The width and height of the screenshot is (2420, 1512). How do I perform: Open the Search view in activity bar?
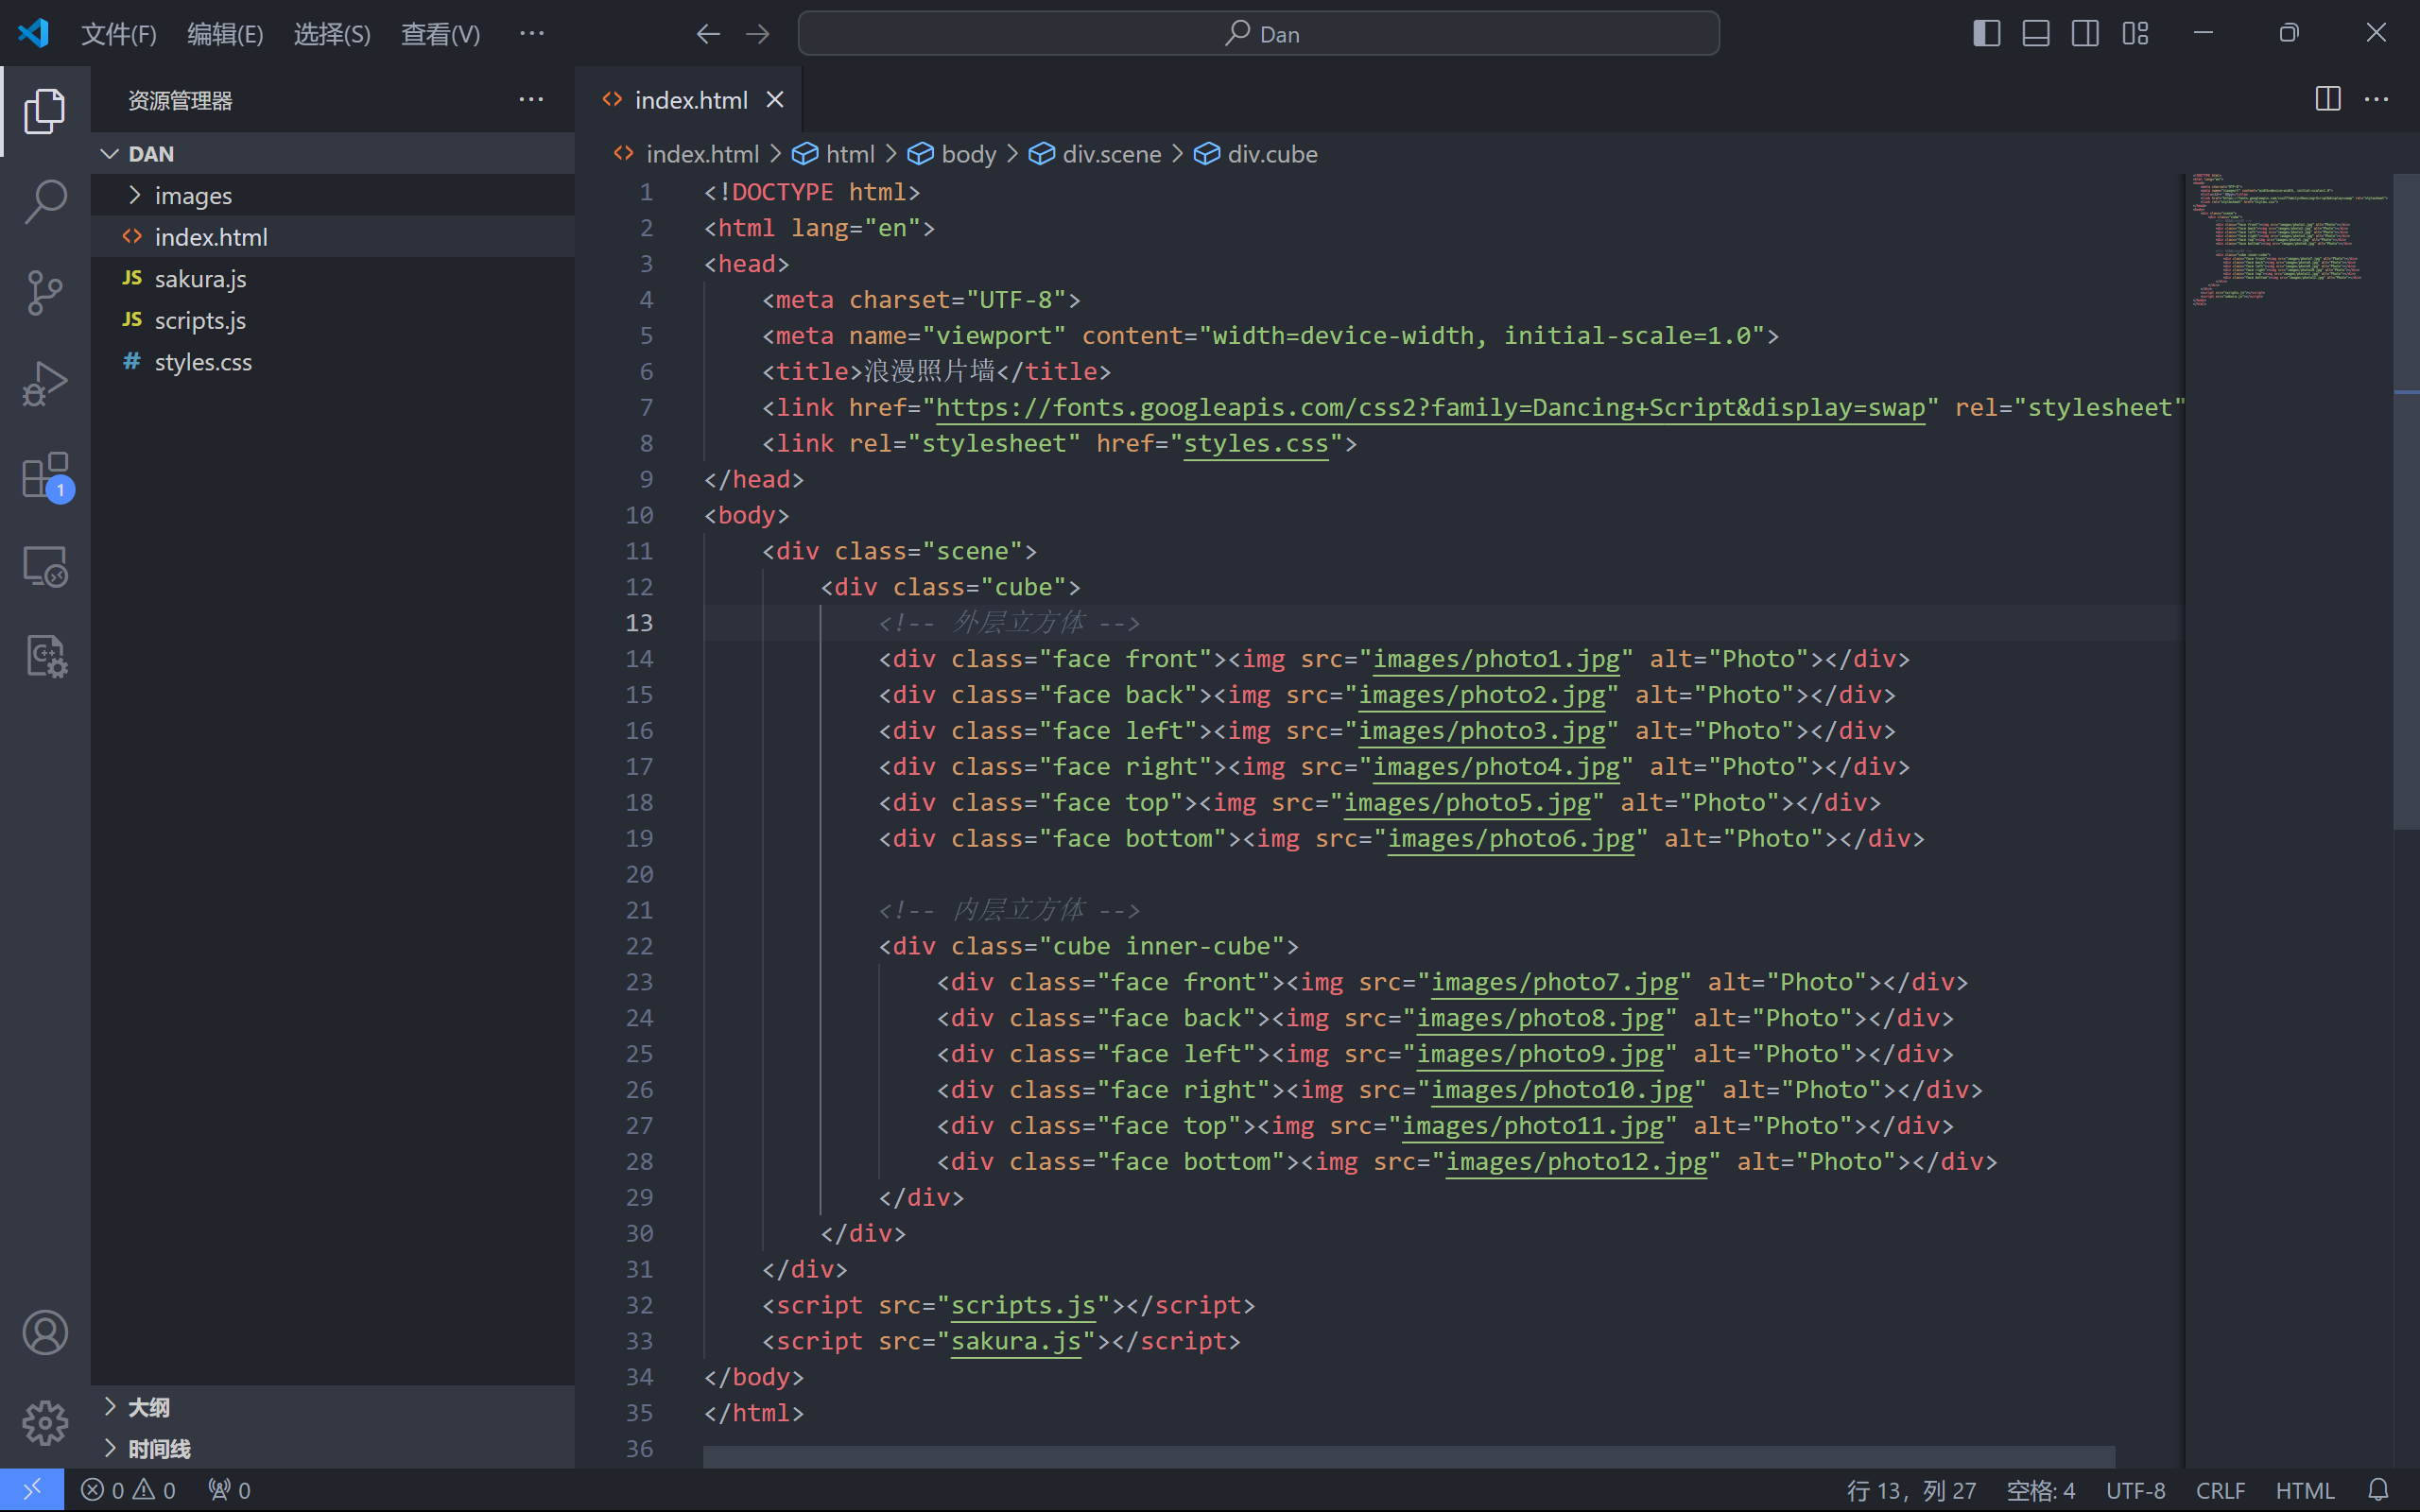point(45,201)
